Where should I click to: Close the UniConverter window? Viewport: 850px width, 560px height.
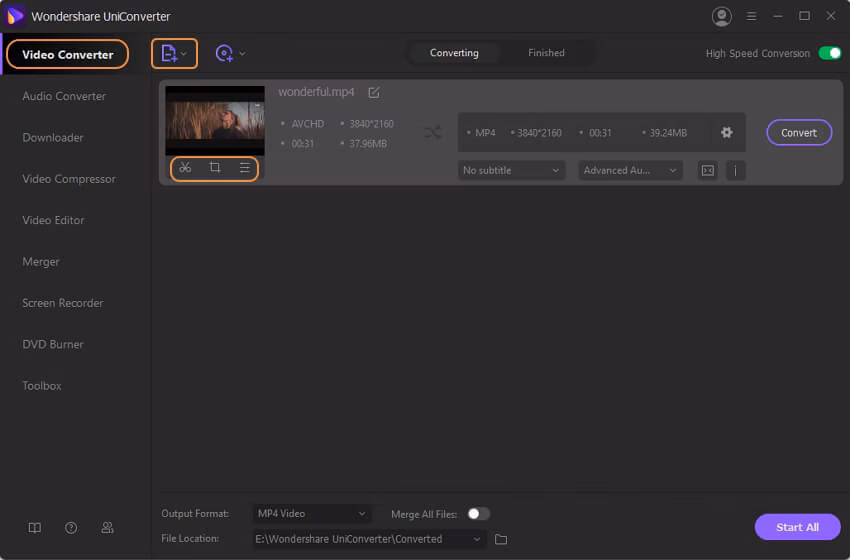point(831,16)
